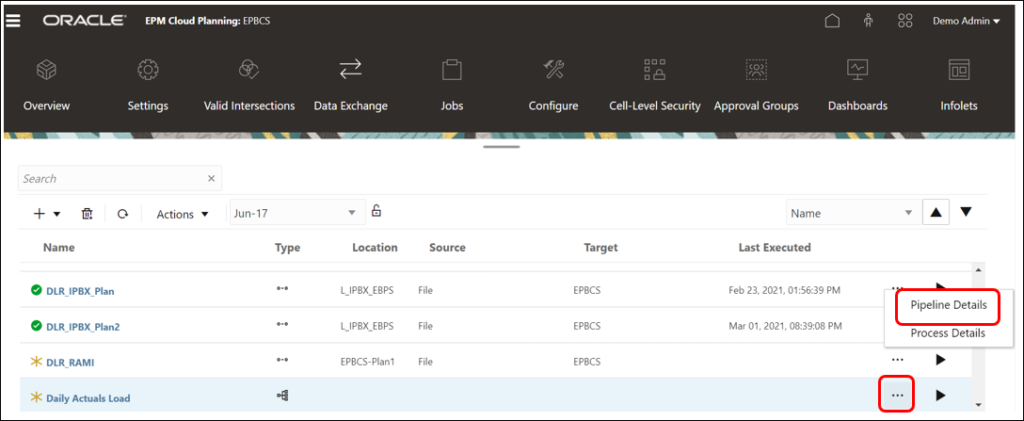Viewport: 1024px width, 421px height.
Task: Choose Process Details from the menu
Action: (x=948, y=333)
